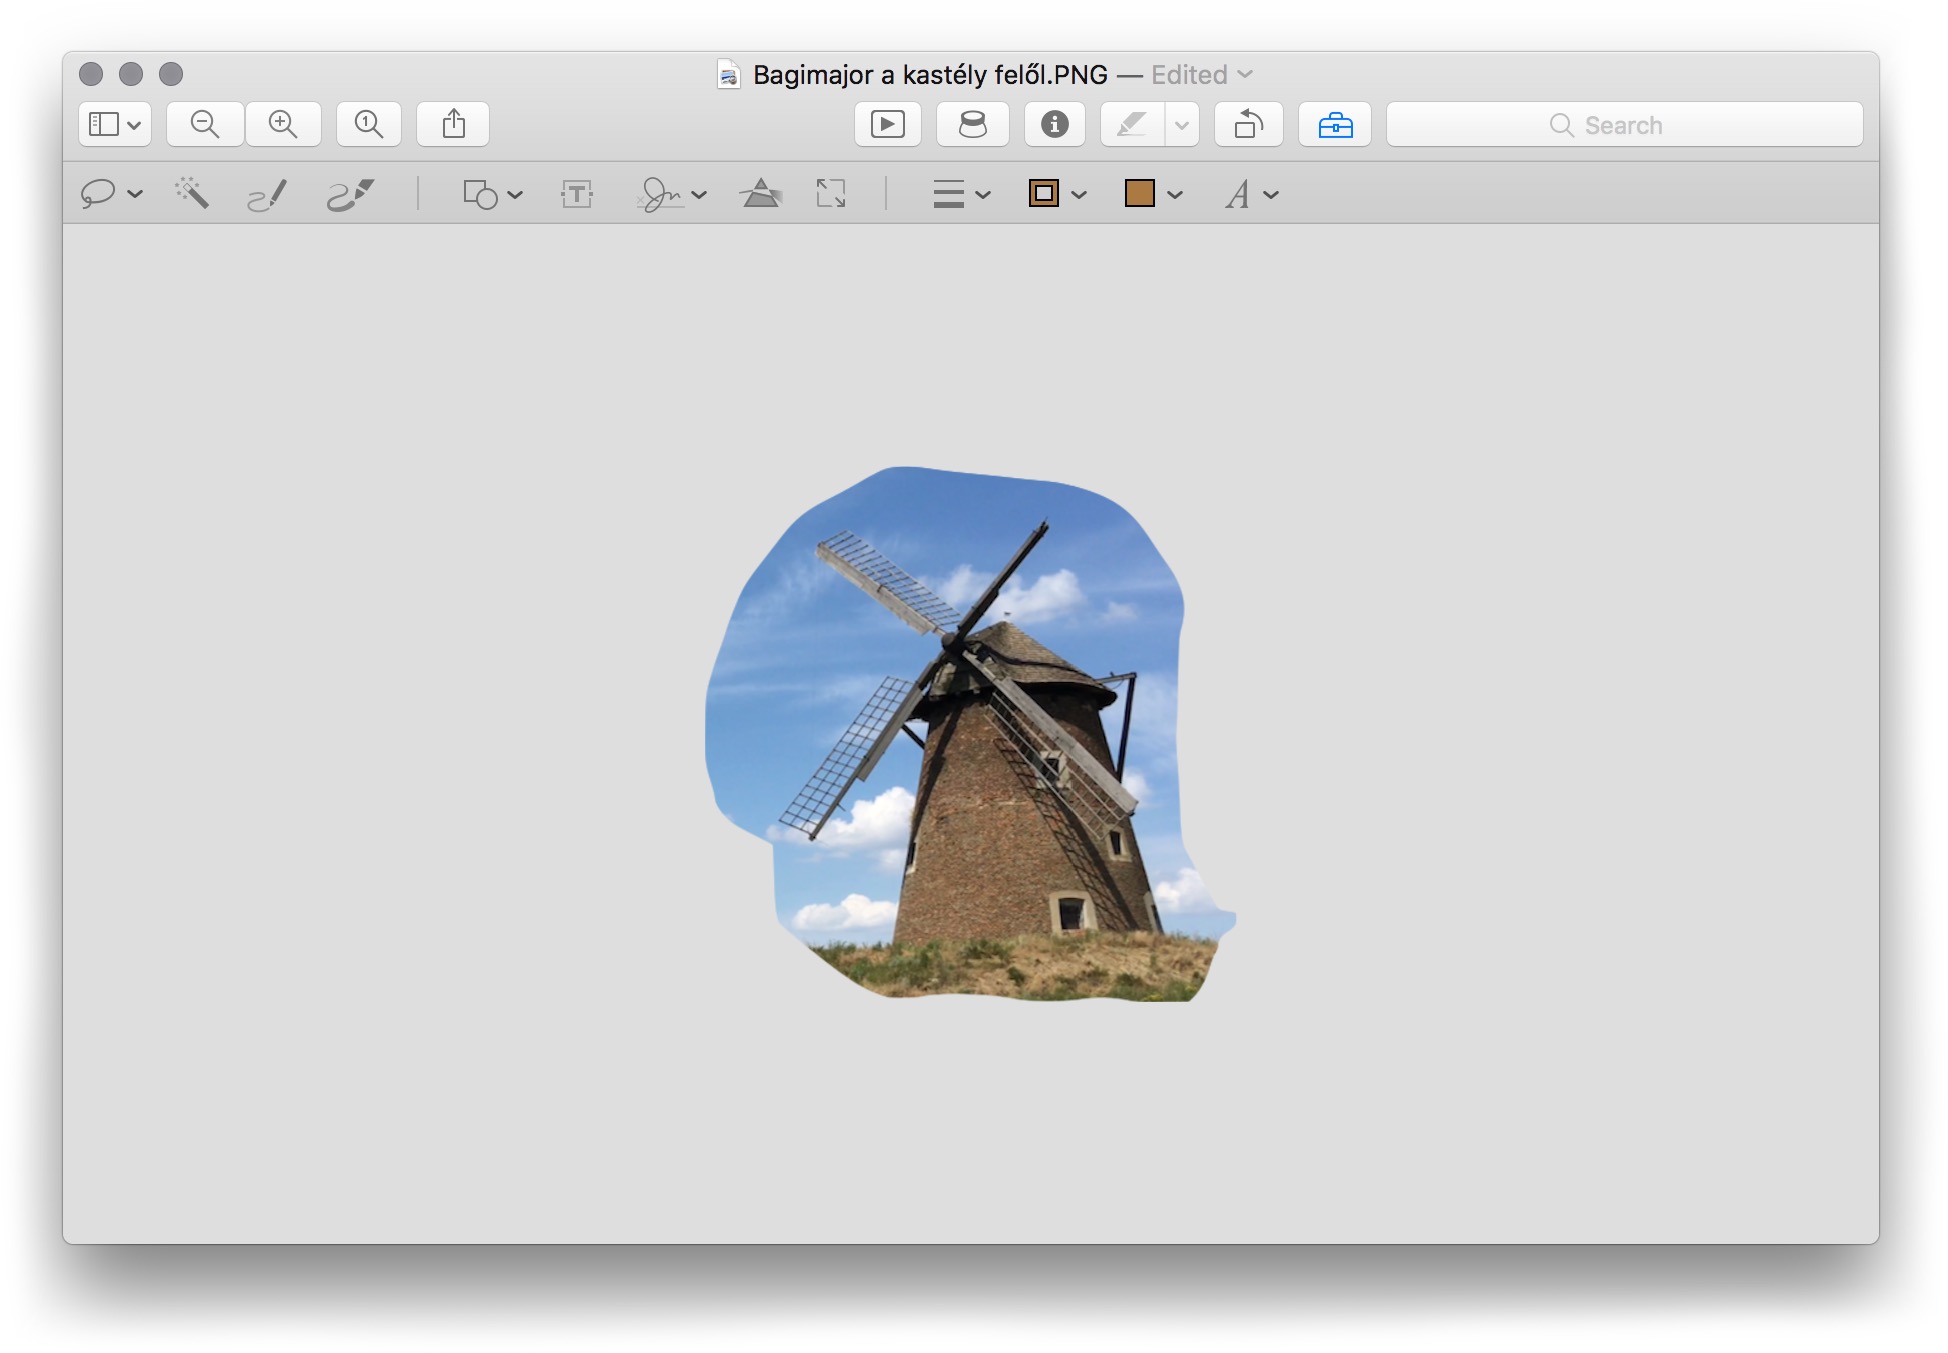Click the Zoom to Actual Size icon
1948x1353 pixels.
coord(369,124)
